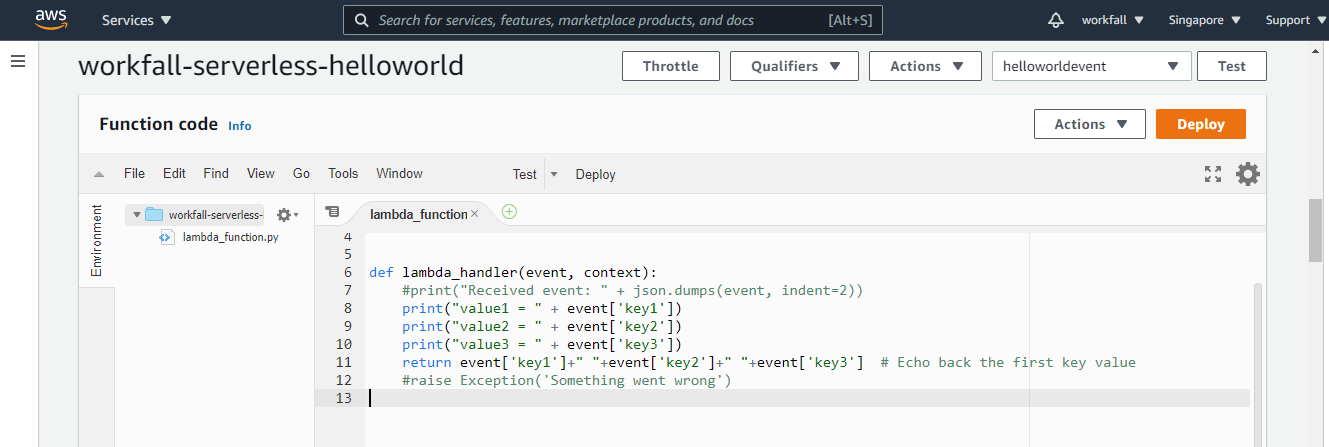Toggle fullscreen editor icon
Screen dimensions: 1329x447
[x=1213, y=174]
